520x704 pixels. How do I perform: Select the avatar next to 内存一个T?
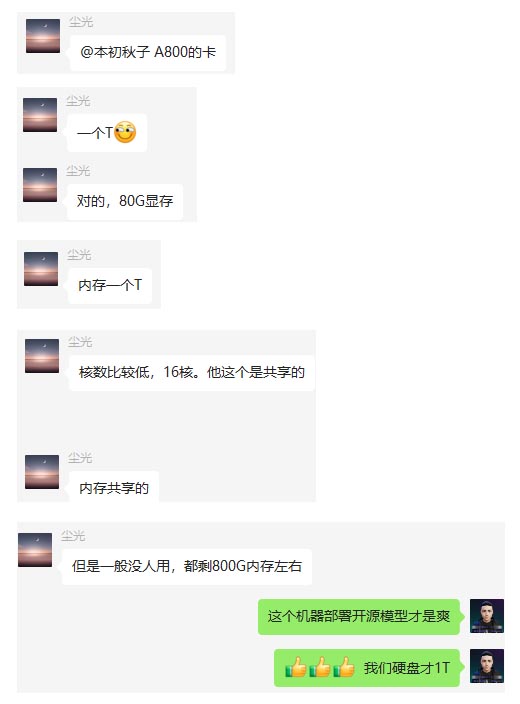click(x=41, y=269)
